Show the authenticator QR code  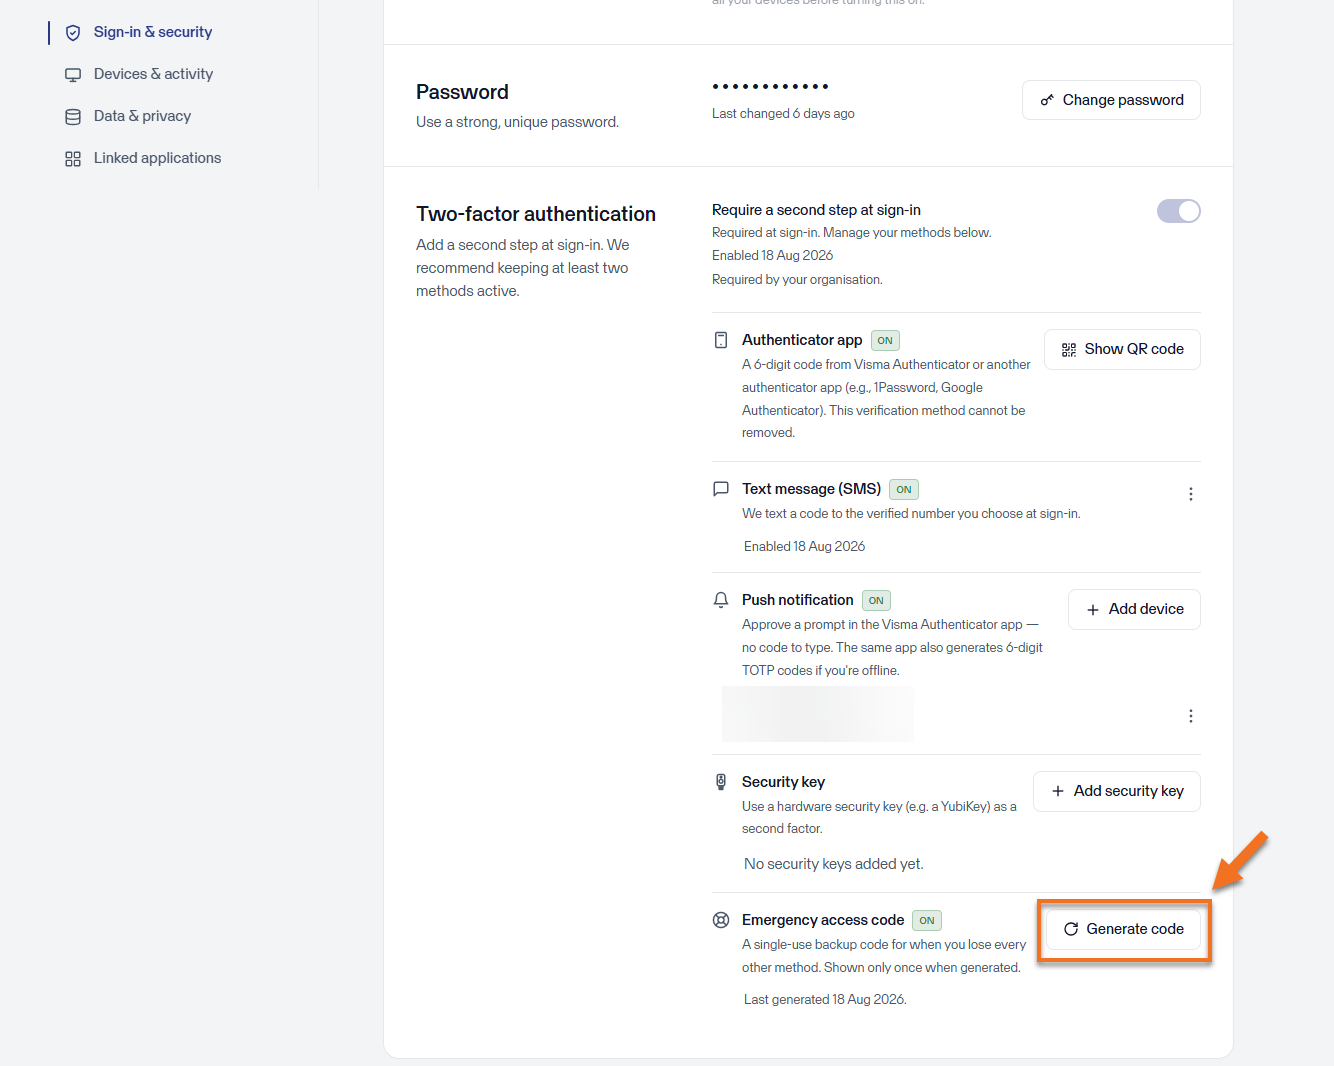click(x=1122, y=349)
